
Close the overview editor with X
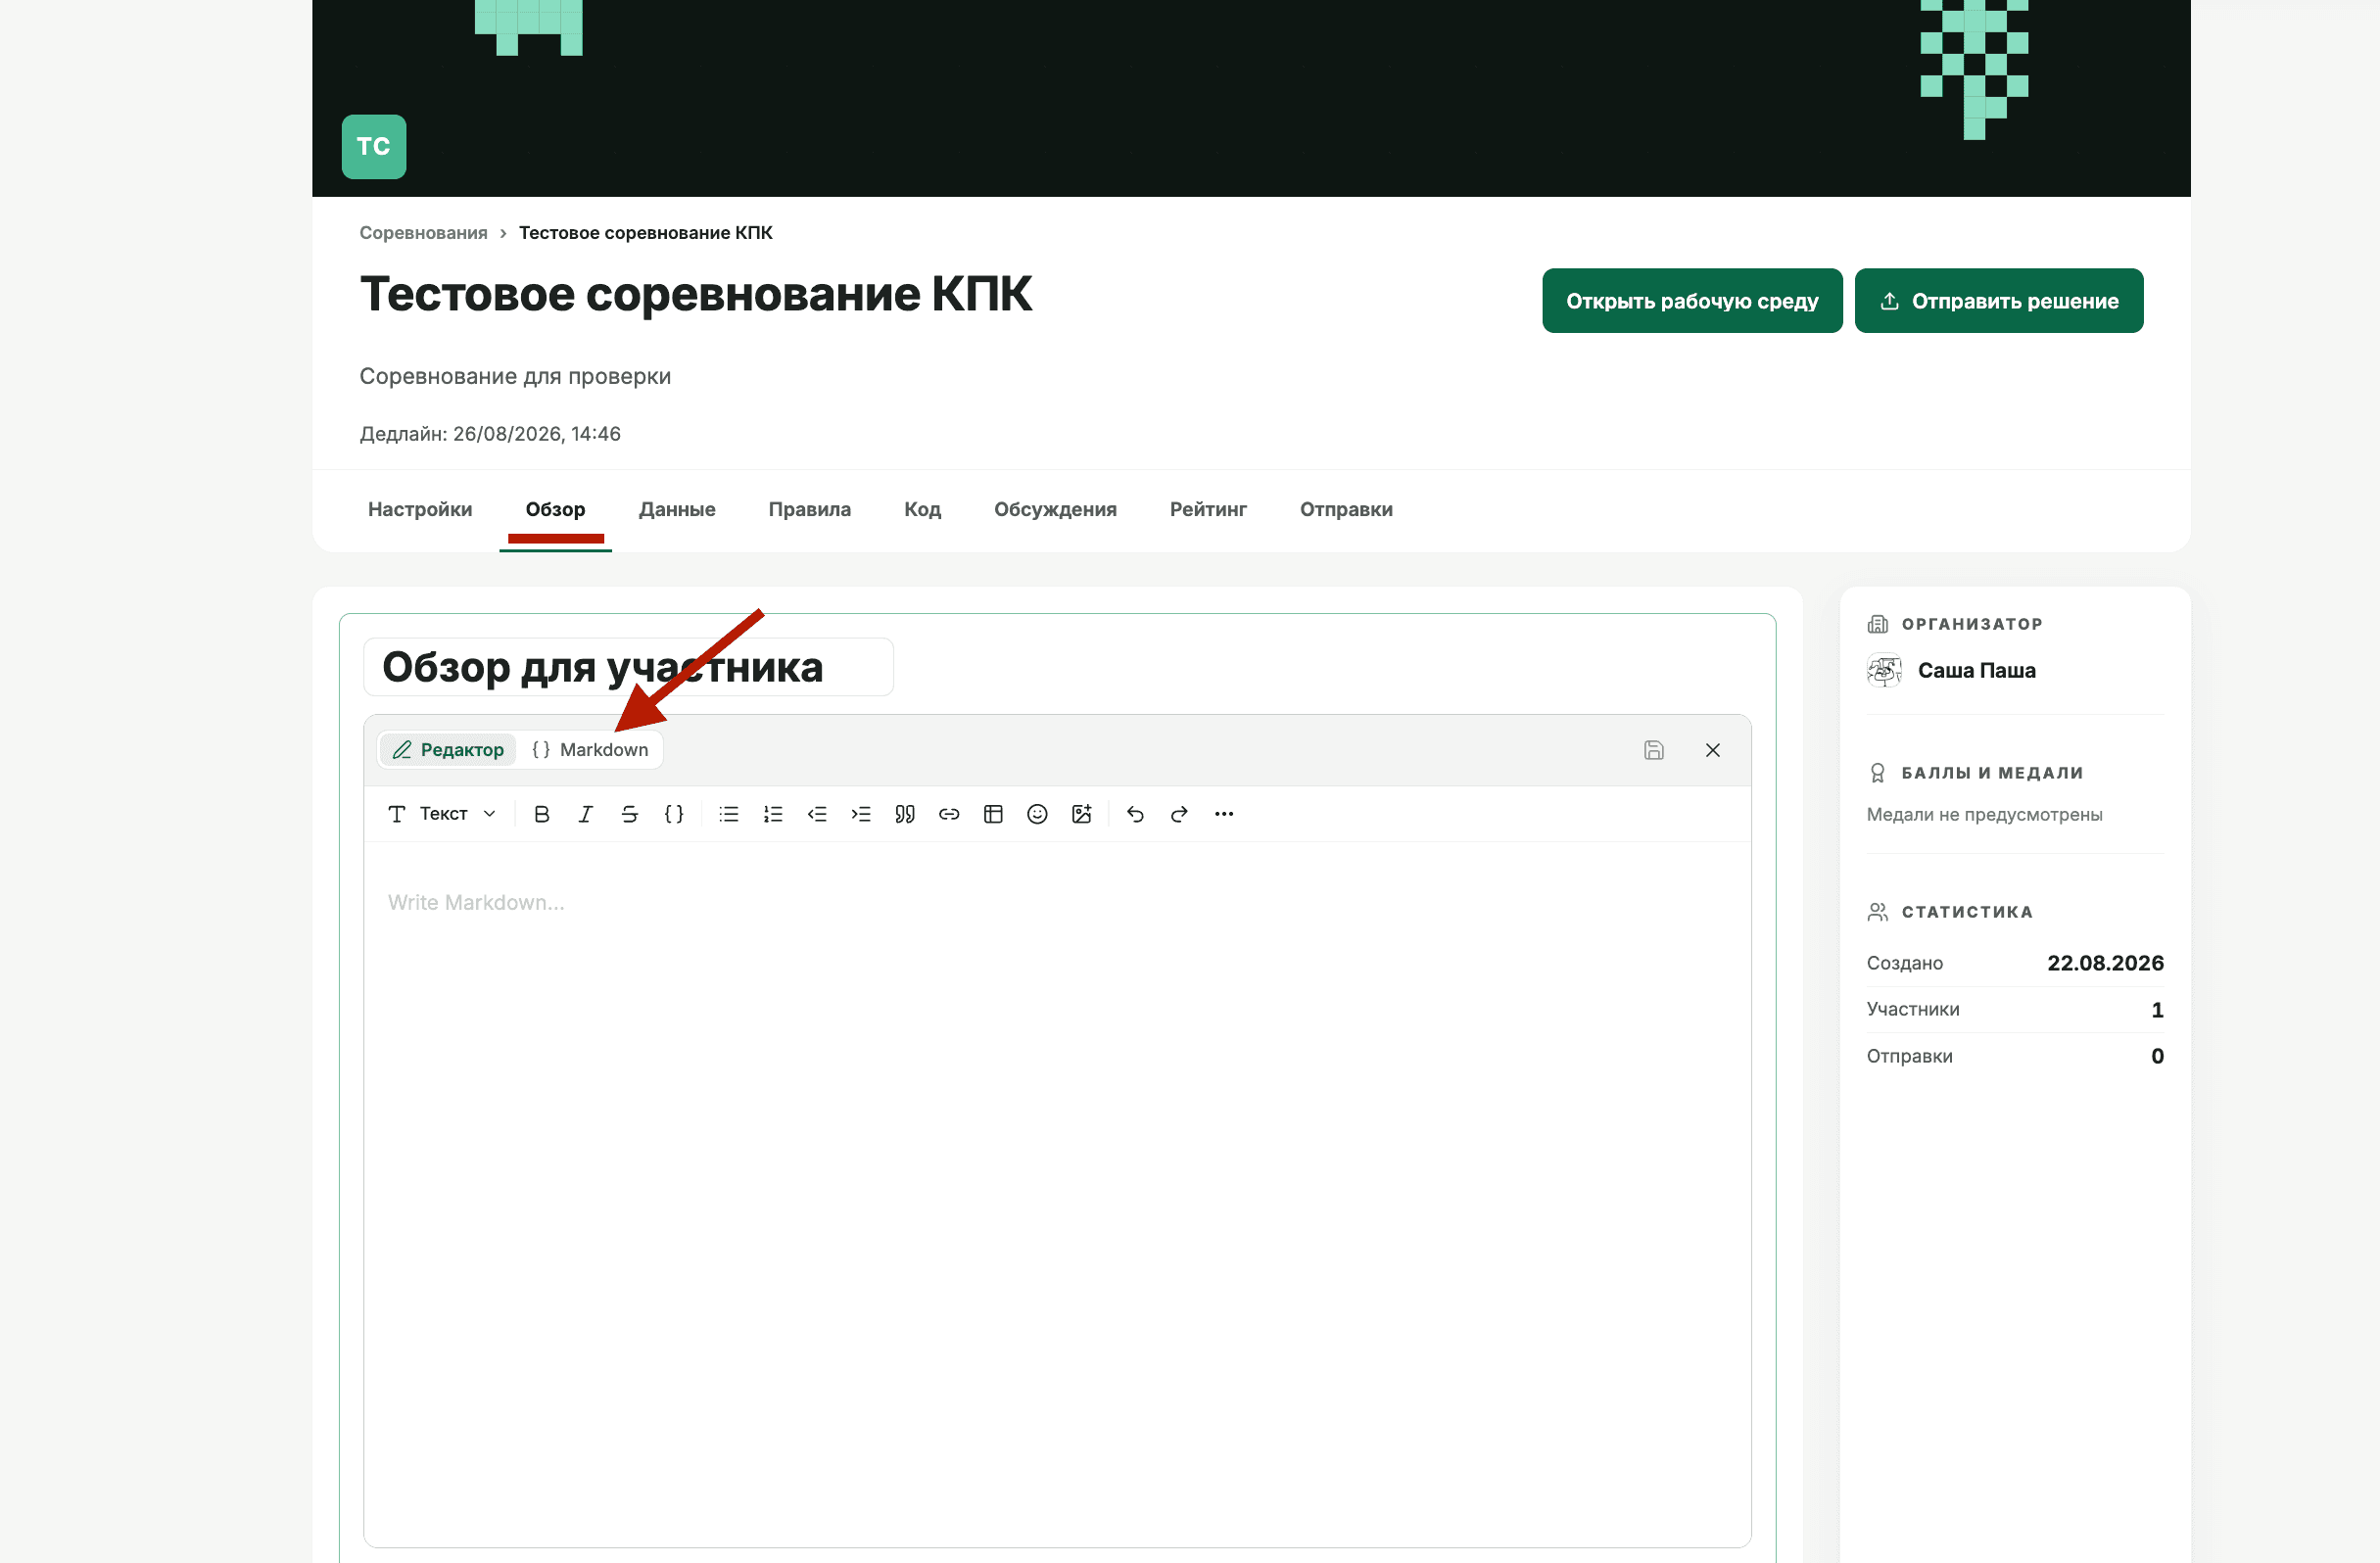tap(1713, 750)
